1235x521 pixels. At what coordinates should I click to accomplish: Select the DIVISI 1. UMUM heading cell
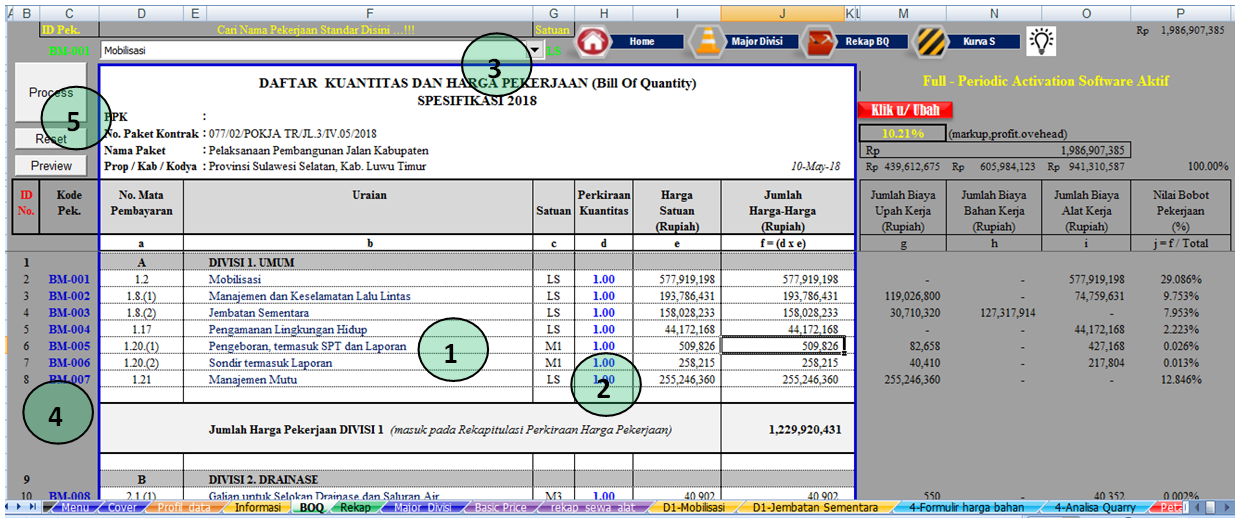coord(359,262)
